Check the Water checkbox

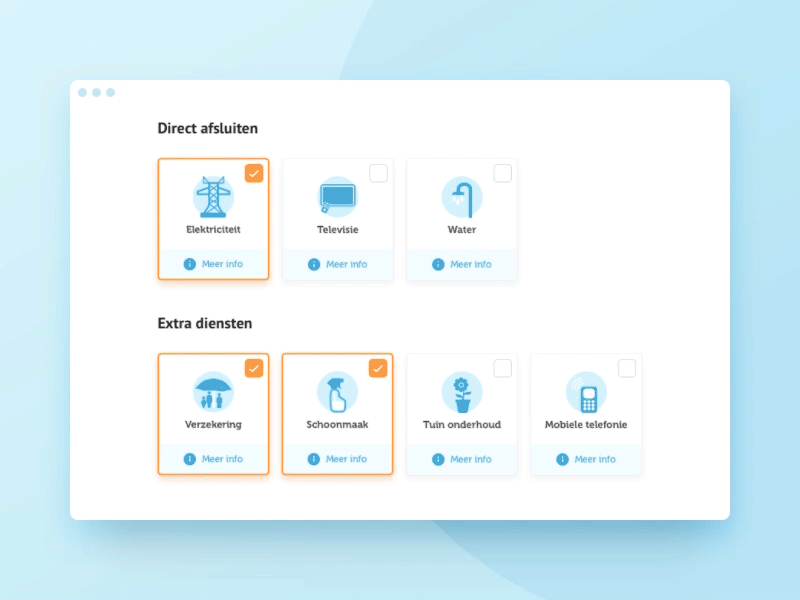point(502,173)
